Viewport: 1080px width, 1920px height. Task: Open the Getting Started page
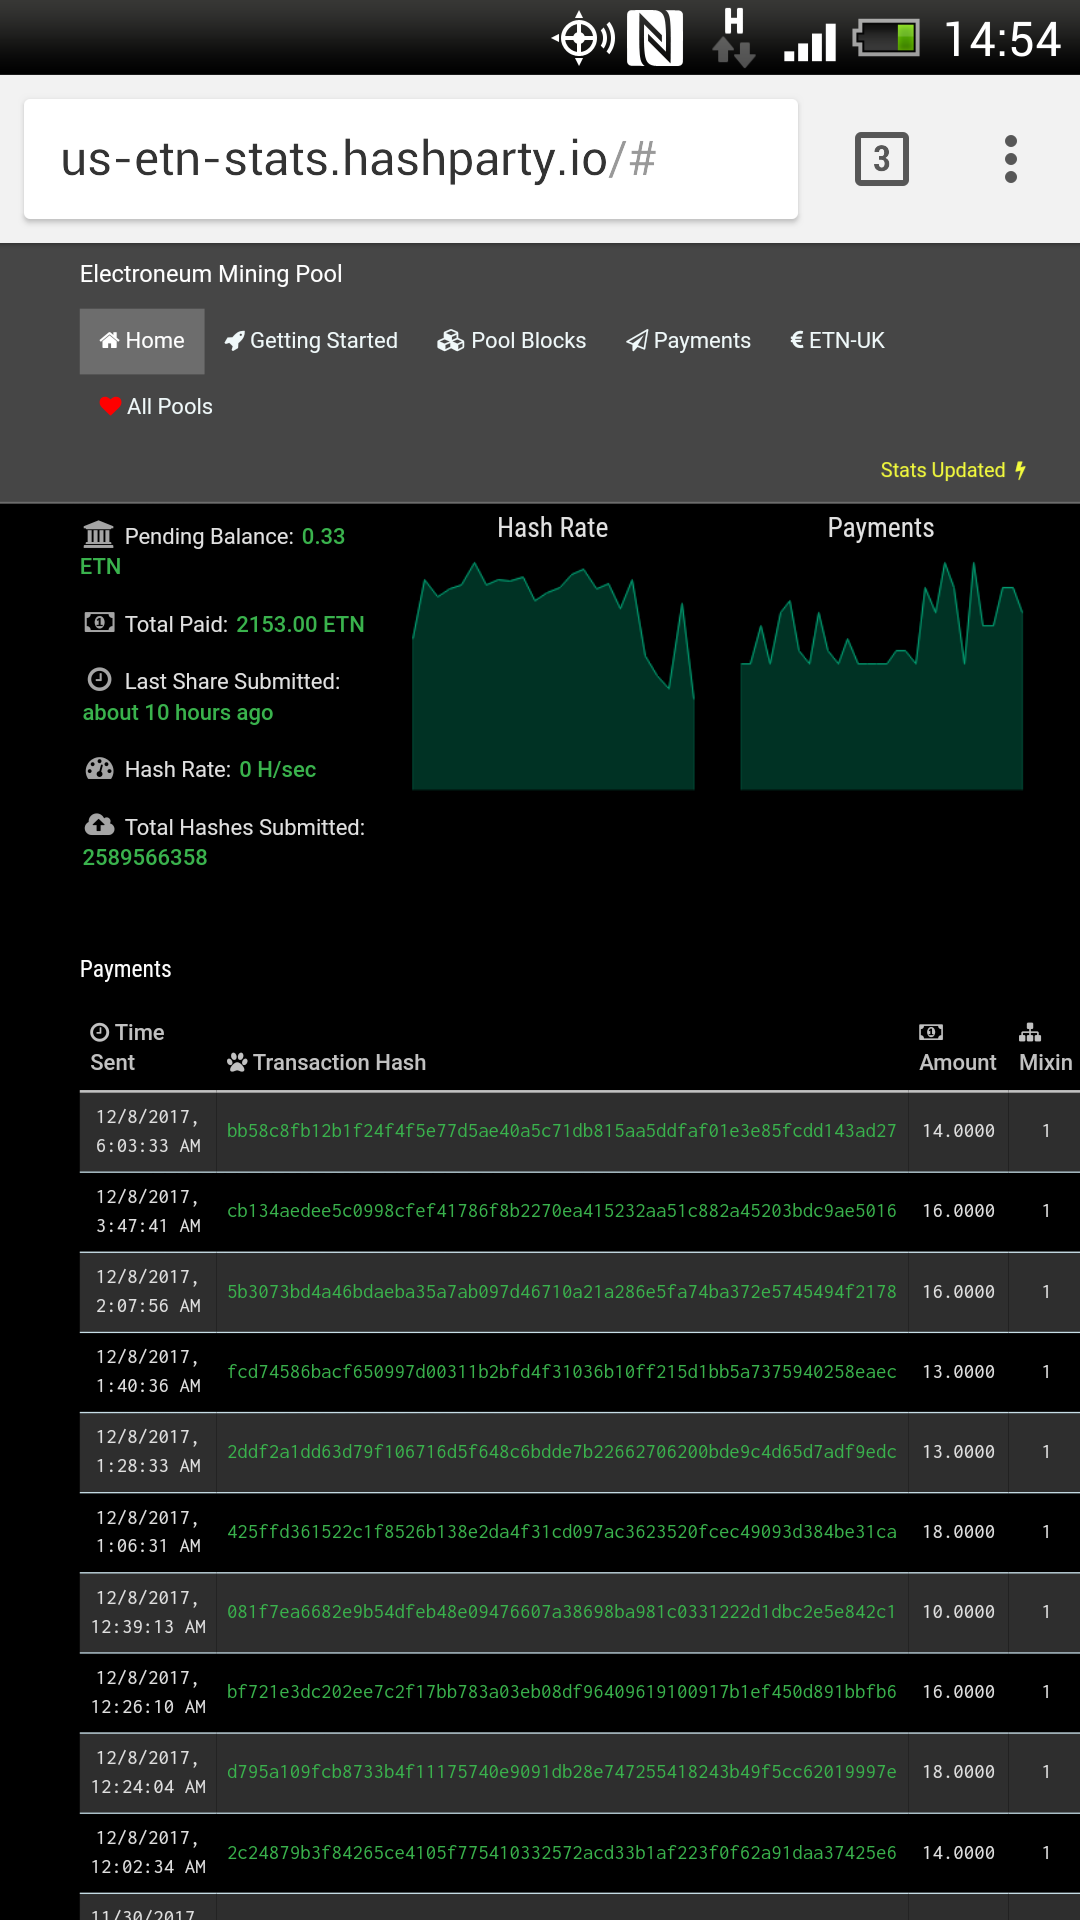click(x=311, y=341)
